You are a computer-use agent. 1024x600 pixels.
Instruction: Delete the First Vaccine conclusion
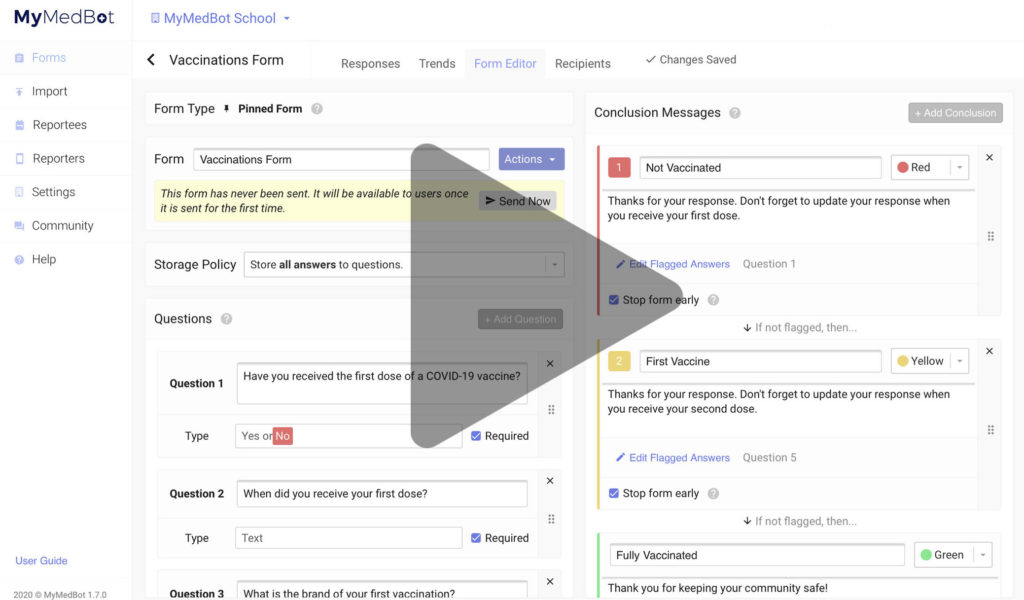(989, 351)
